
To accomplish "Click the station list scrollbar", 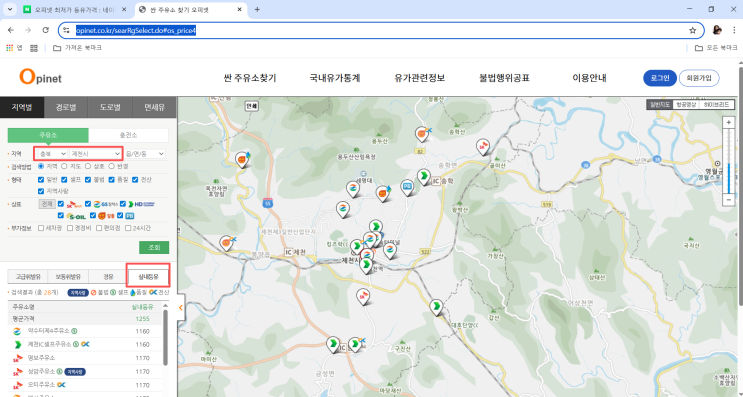I will click(x=165, y=337).
